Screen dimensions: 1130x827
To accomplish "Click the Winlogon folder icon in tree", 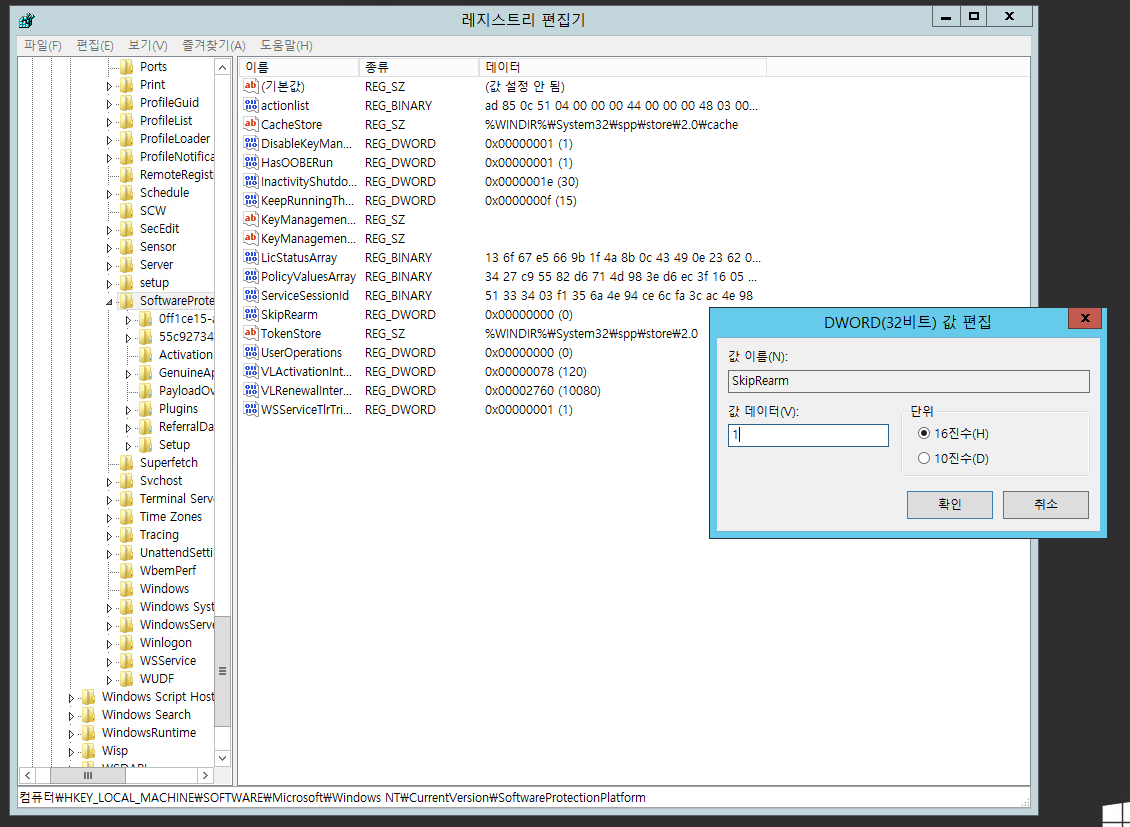I will click(x=126, y=643).
